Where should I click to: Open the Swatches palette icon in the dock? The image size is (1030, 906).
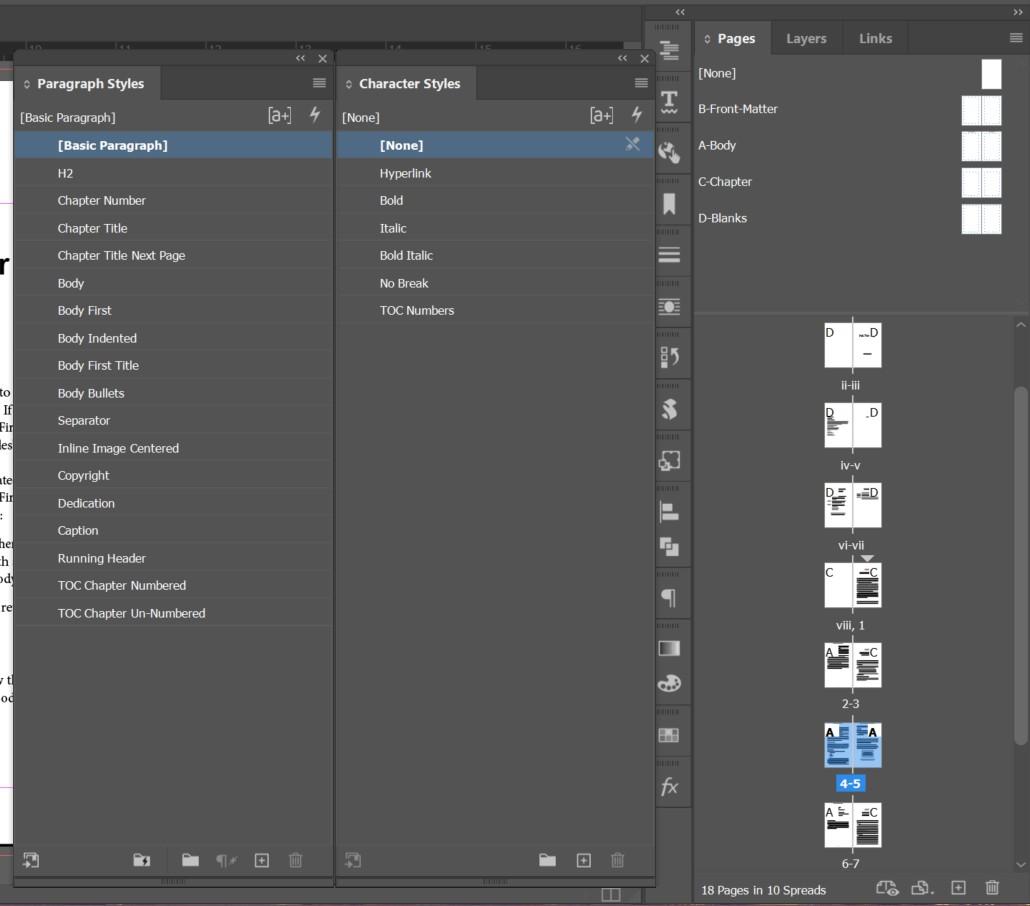tap(670, 683)
